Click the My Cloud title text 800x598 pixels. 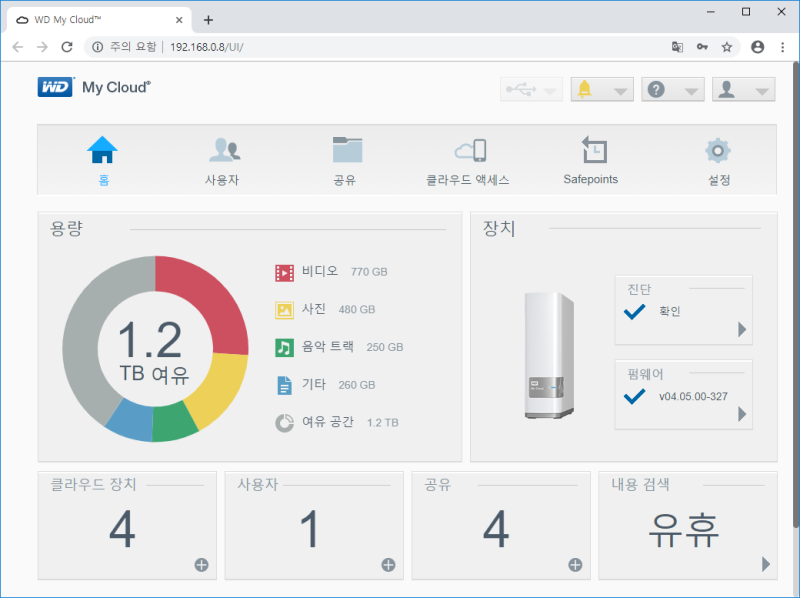(116, 87)
